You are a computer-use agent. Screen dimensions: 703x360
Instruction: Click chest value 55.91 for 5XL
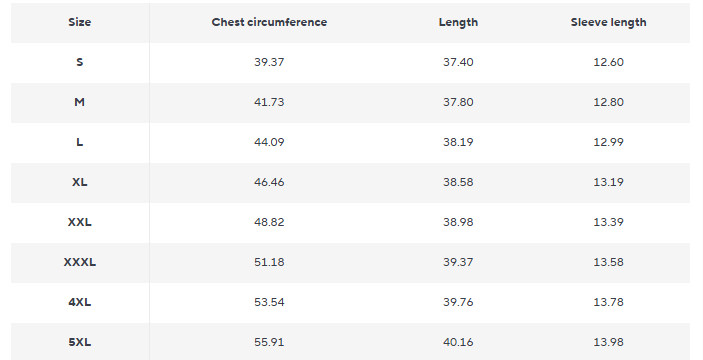coord(269,342)
